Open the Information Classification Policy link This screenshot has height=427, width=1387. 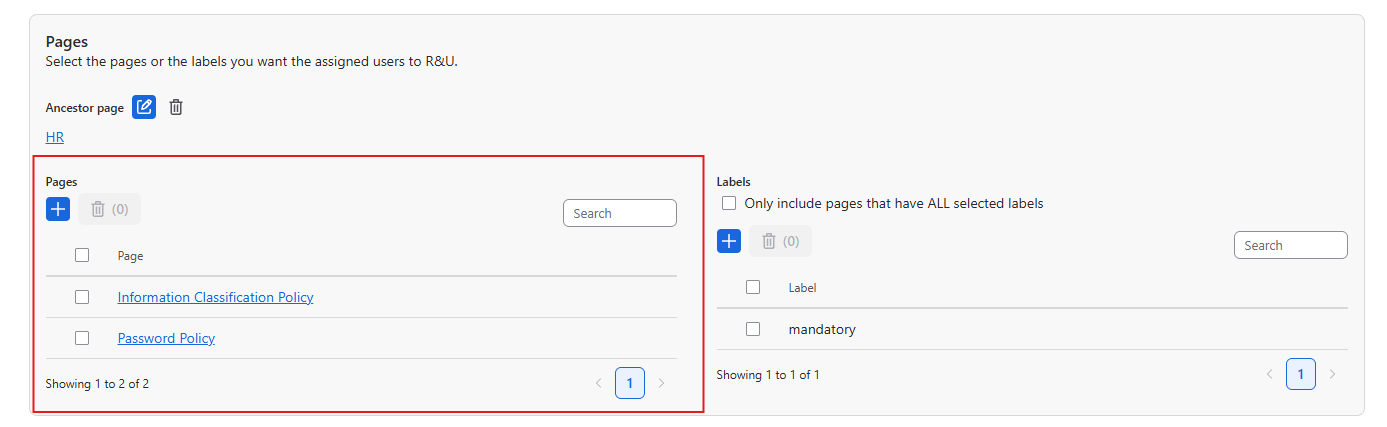click(215, 297)
